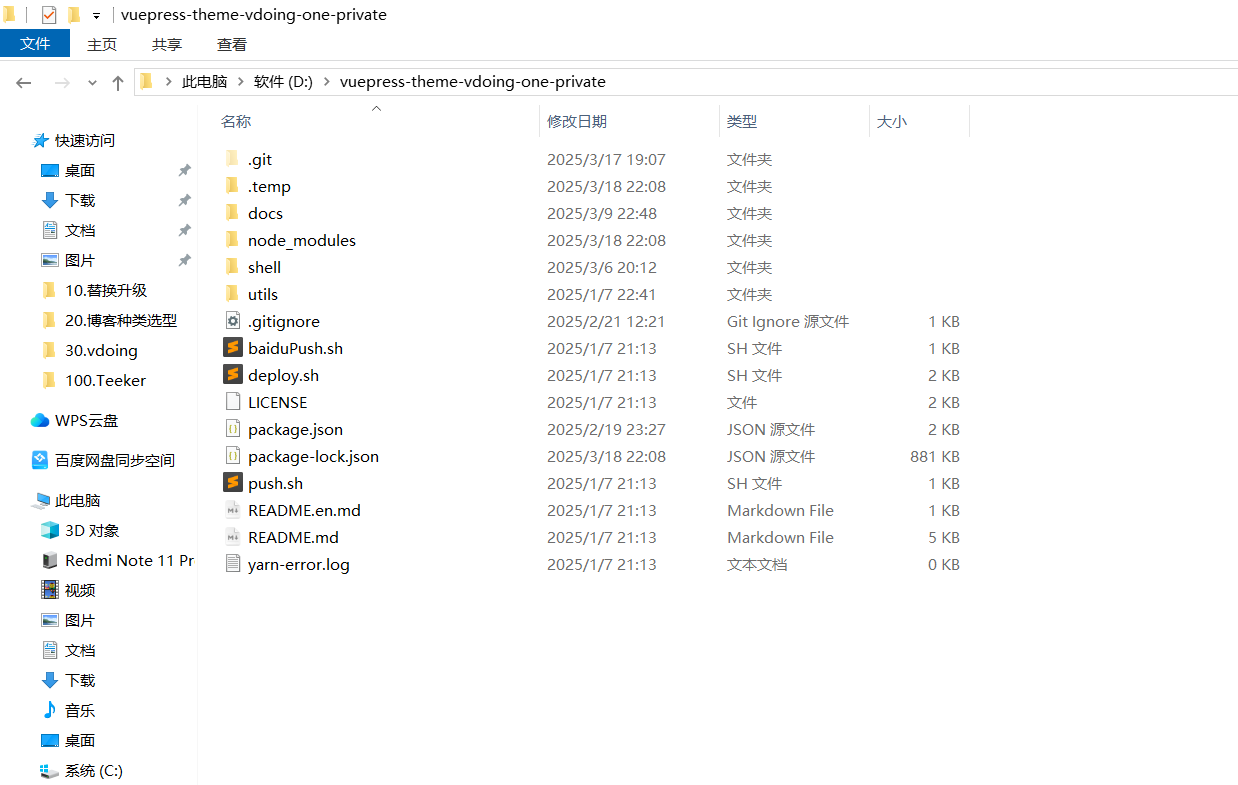Screen dimensions: 1238x785
Task: Switch to the 共享 ribbon tab
Action: (x=167, y=44)
